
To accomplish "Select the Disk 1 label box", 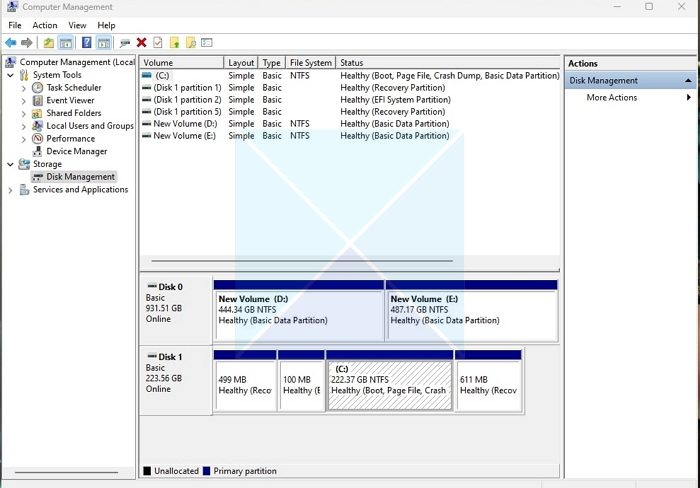I will tap(176, 380).
